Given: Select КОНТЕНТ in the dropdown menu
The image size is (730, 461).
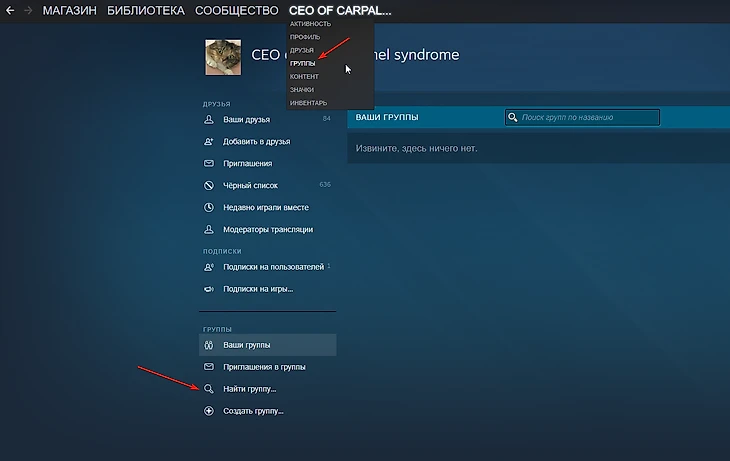Looking at the screenshot, I should point(304,76).
